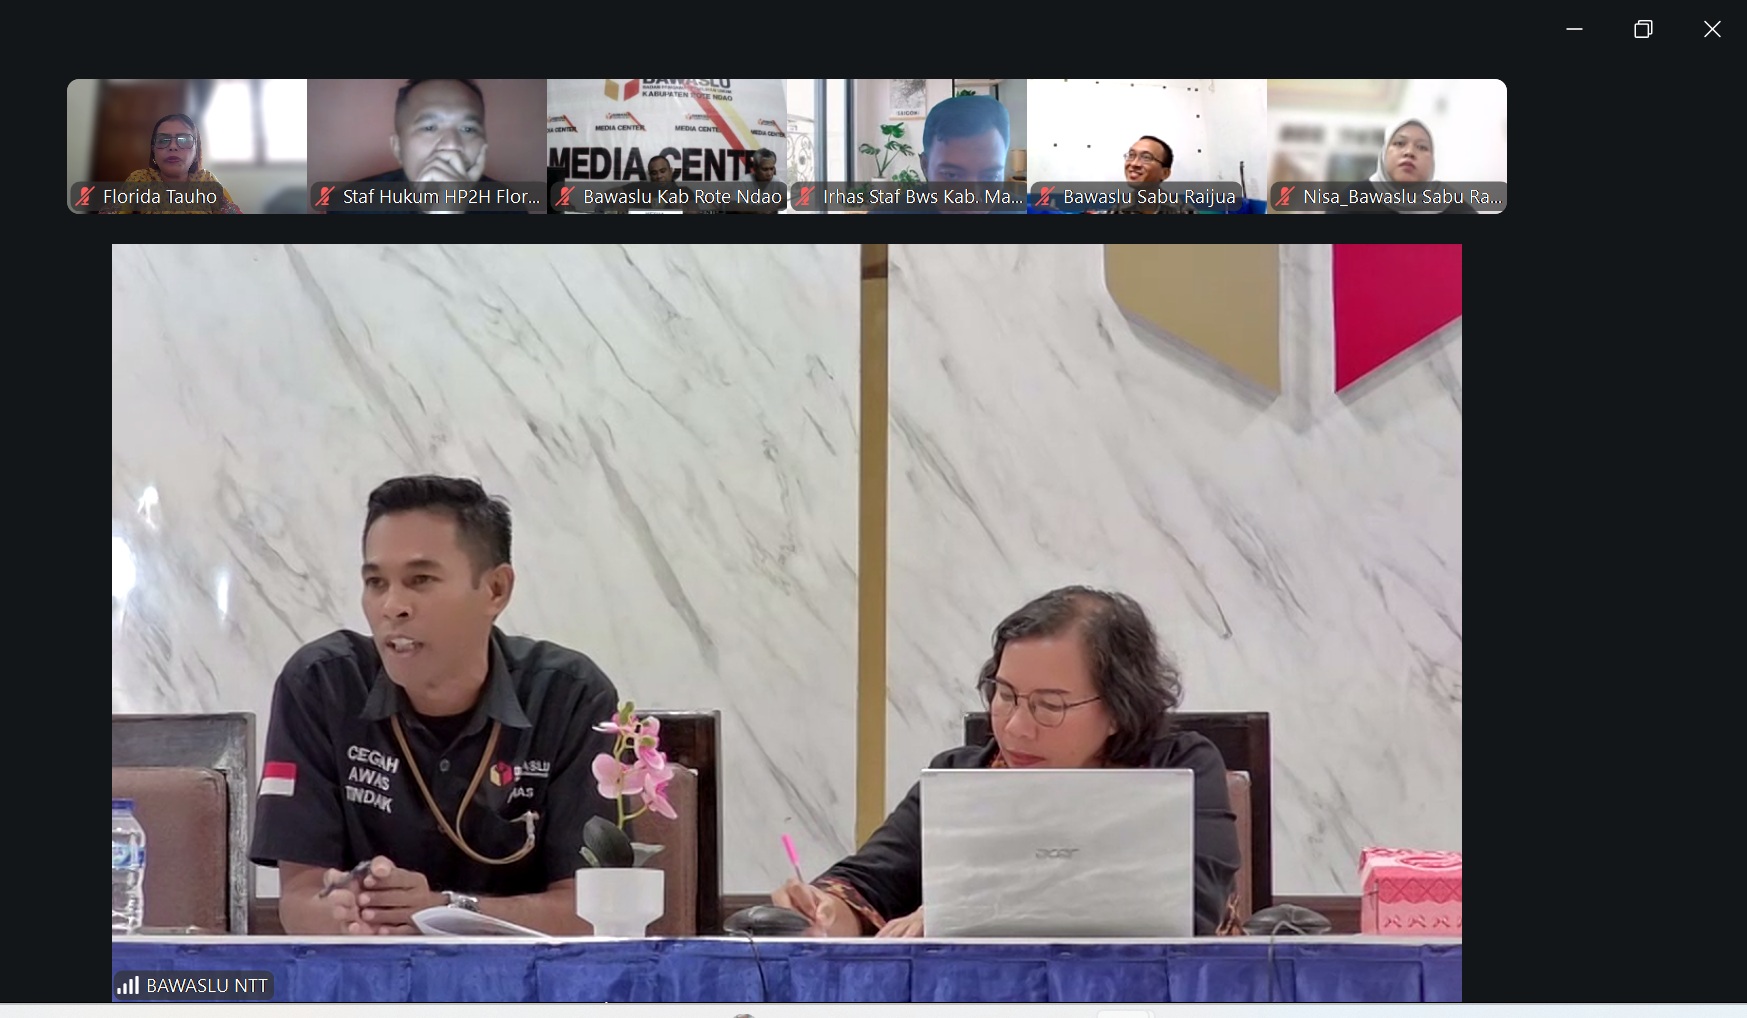Viewport: 1747px width, 1018px height.
Task: Click the Bawaslu Sabu Raijua name label
Action: pyautogui.click(x=1149, y=197)
